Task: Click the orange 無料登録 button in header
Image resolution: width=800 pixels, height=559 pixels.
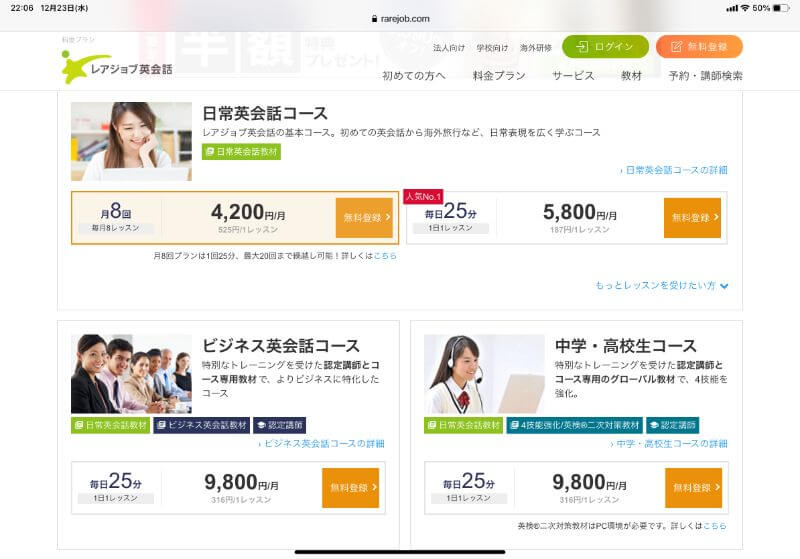Action: (x=699, y=47)
